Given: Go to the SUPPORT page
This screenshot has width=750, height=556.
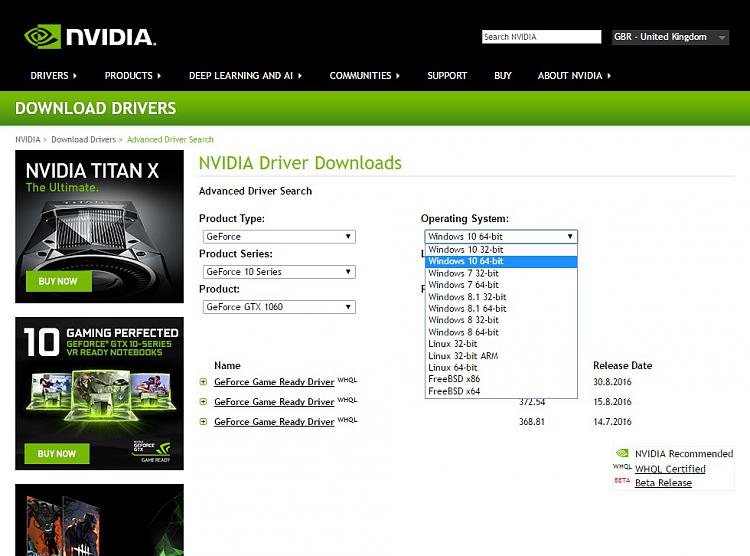Looking at the screenshot, I should tap(447, 76).
